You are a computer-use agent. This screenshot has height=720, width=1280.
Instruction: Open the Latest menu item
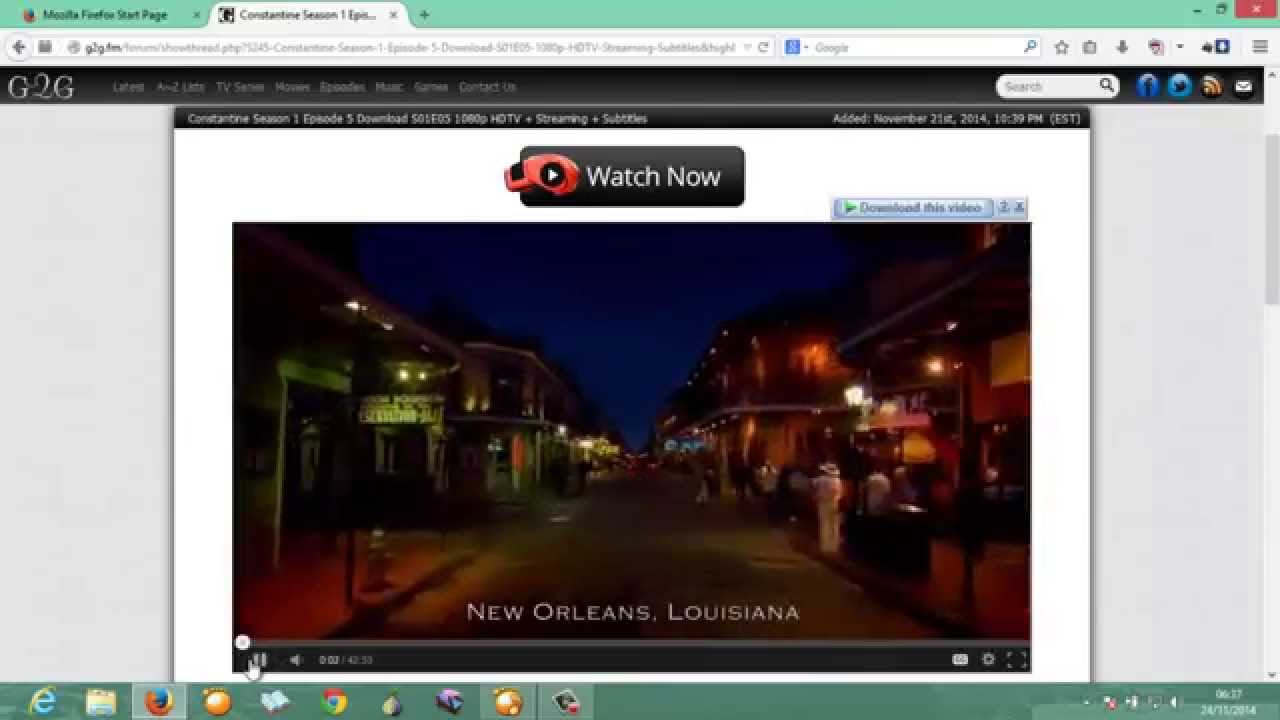(x=128, y=87)
